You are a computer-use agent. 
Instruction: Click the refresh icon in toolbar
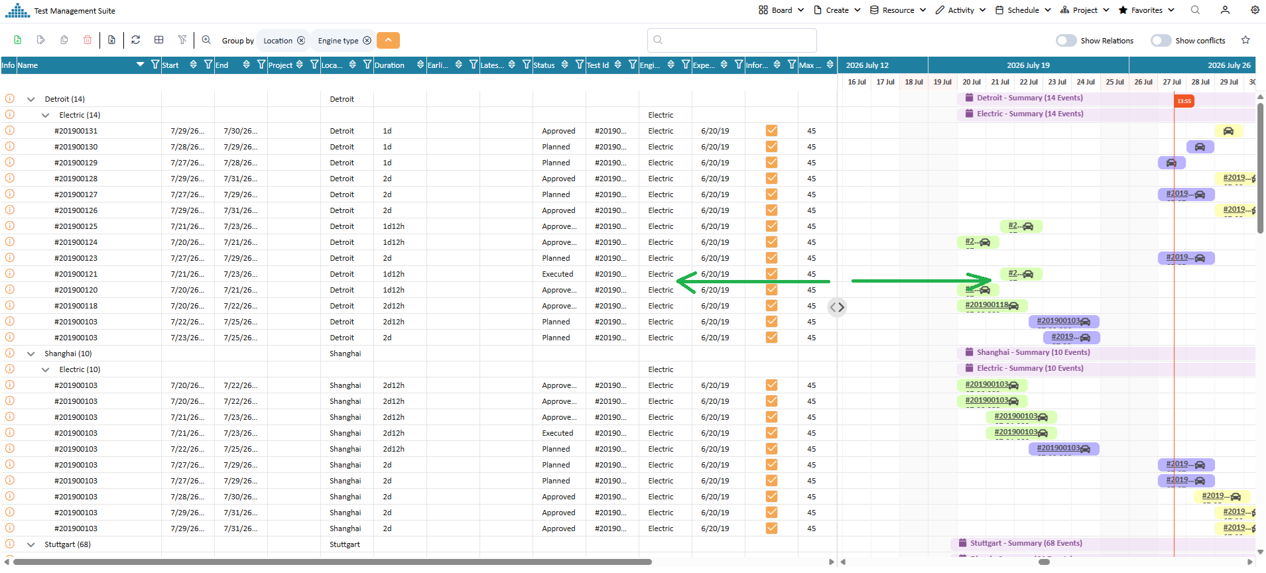(x=136, y=40)
